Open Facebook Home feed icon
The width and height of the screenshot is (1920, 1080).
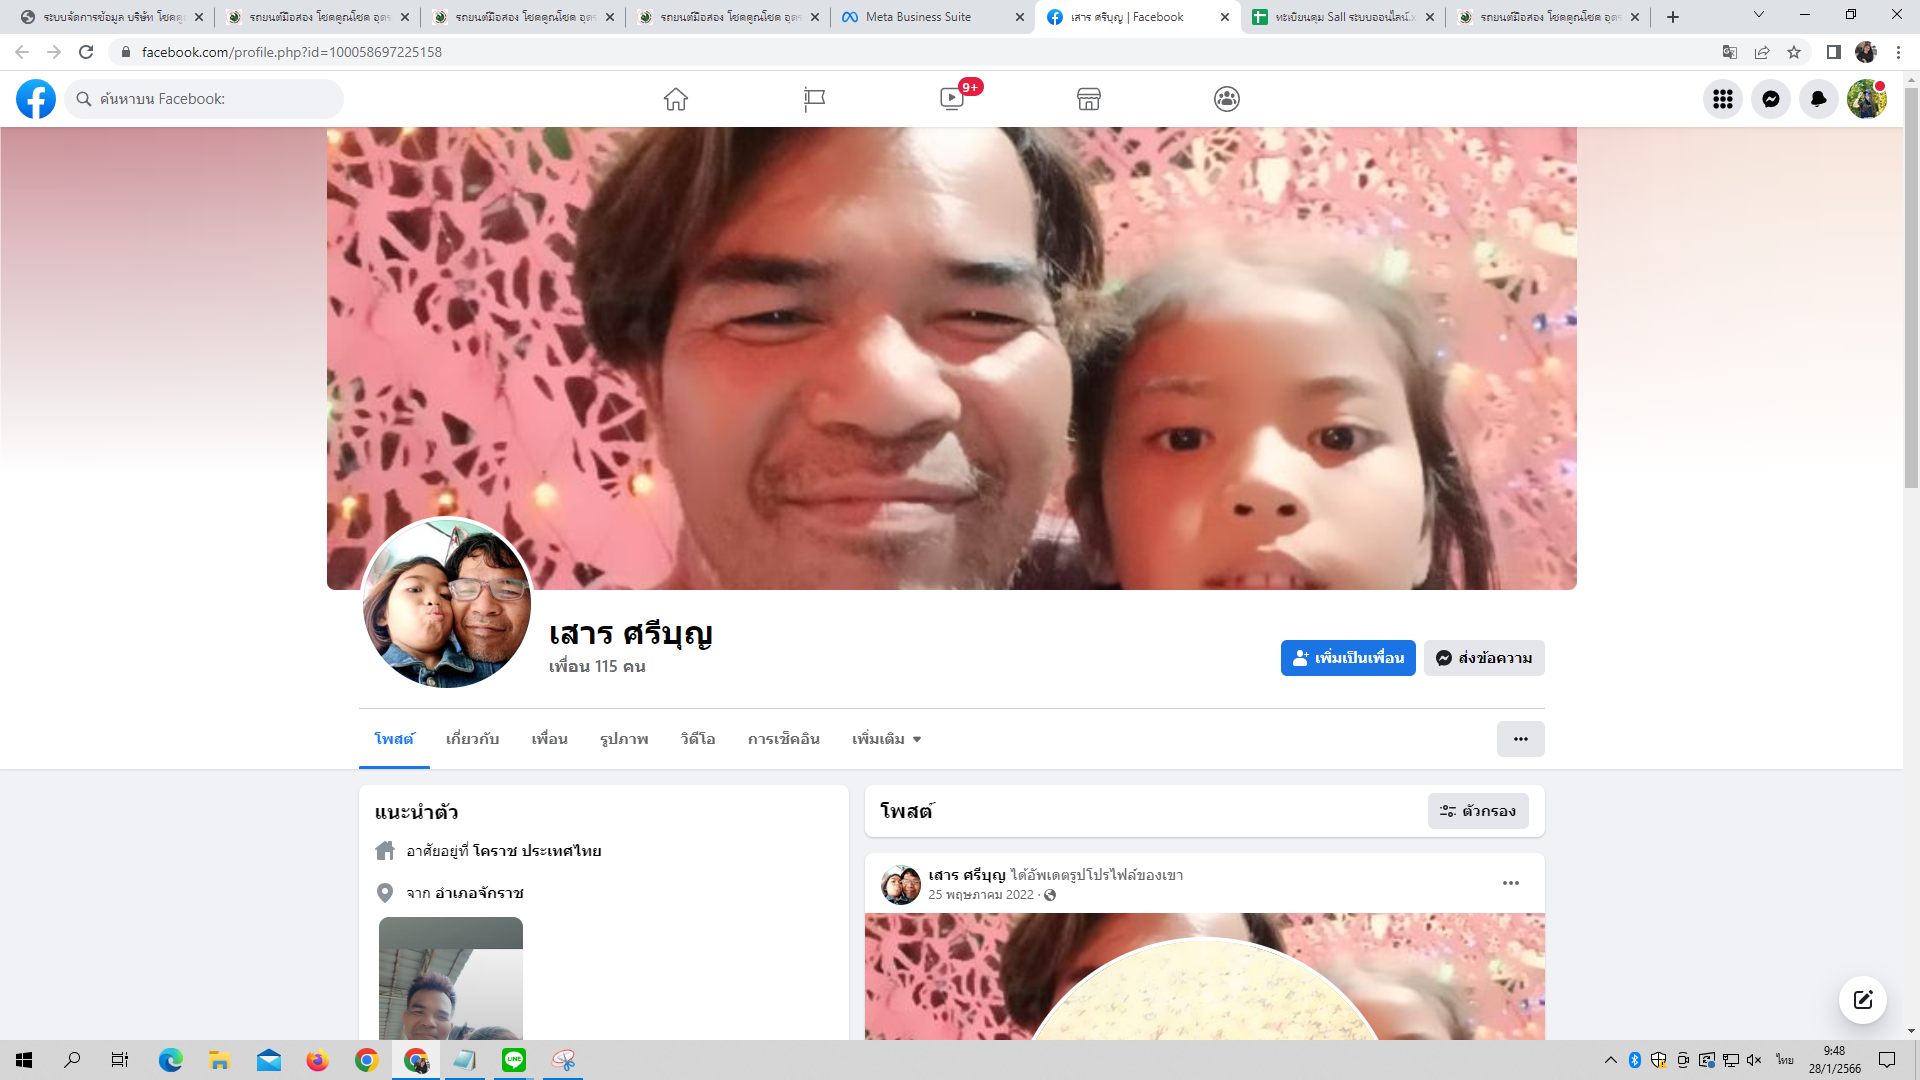pos(676,99)
